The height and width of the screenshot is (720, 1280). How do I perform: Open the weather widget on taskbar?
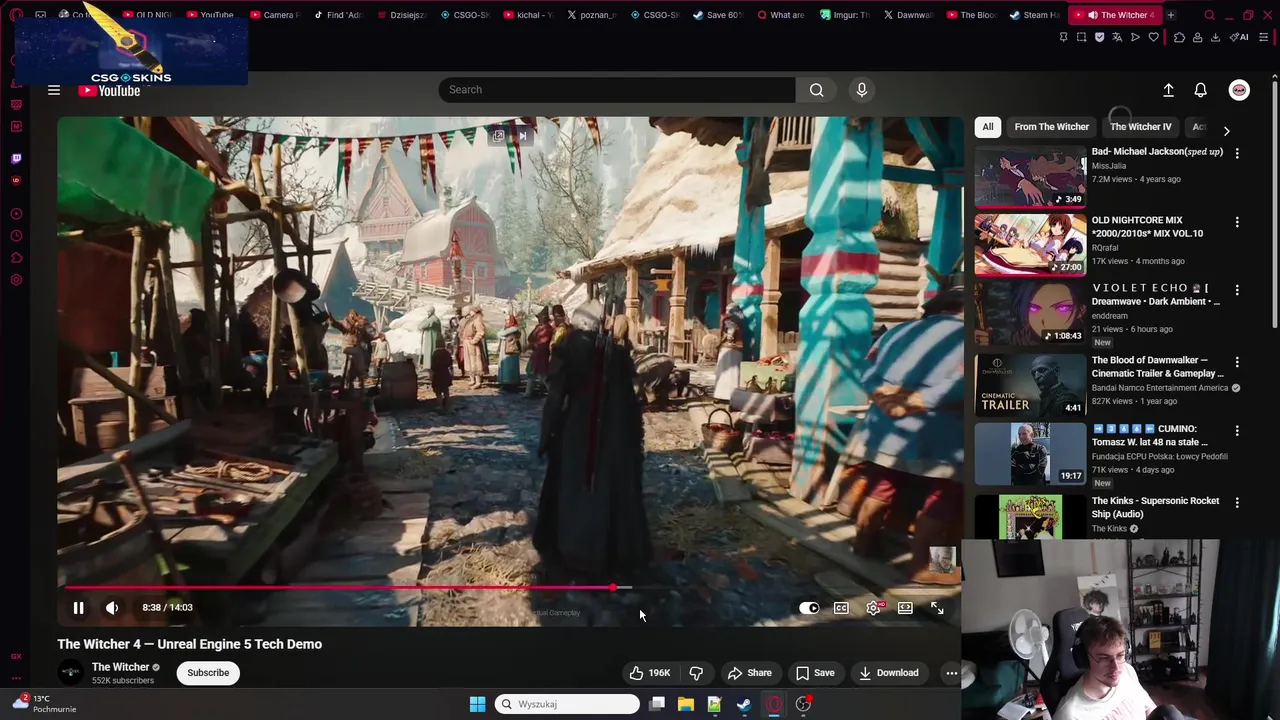click(43, 704)
